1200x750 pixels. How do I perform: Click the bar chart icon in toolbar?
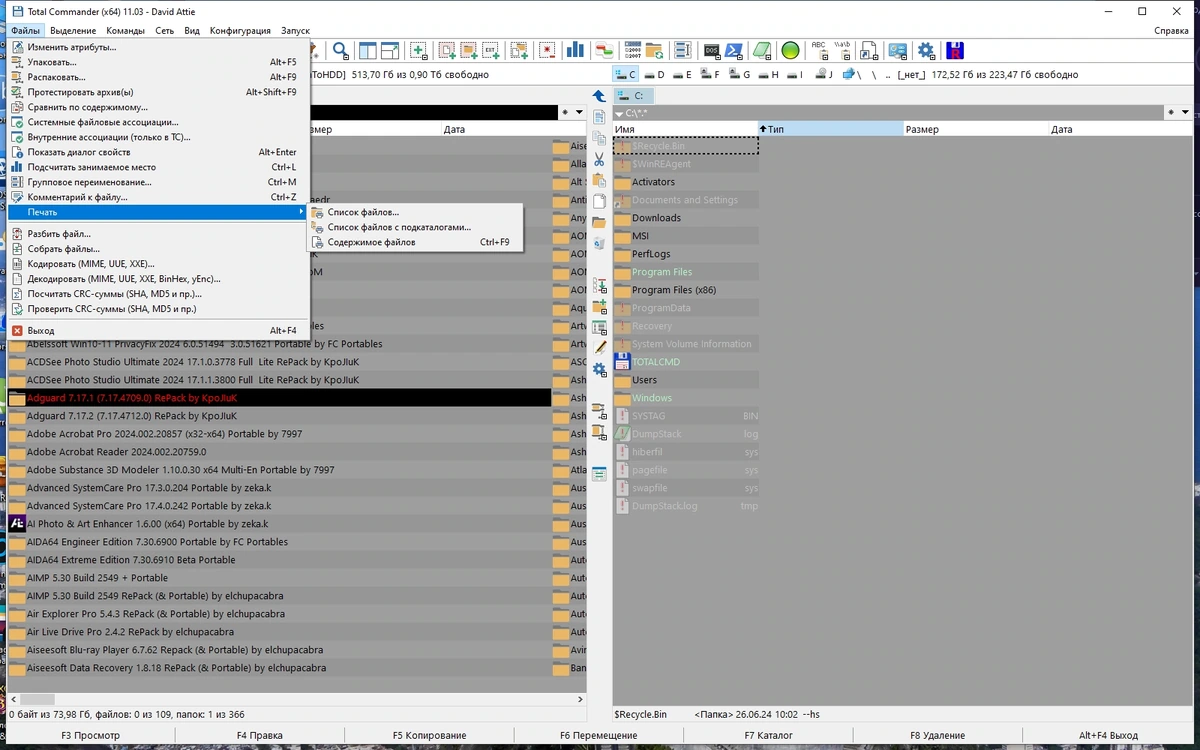click(x=575, y=50)
